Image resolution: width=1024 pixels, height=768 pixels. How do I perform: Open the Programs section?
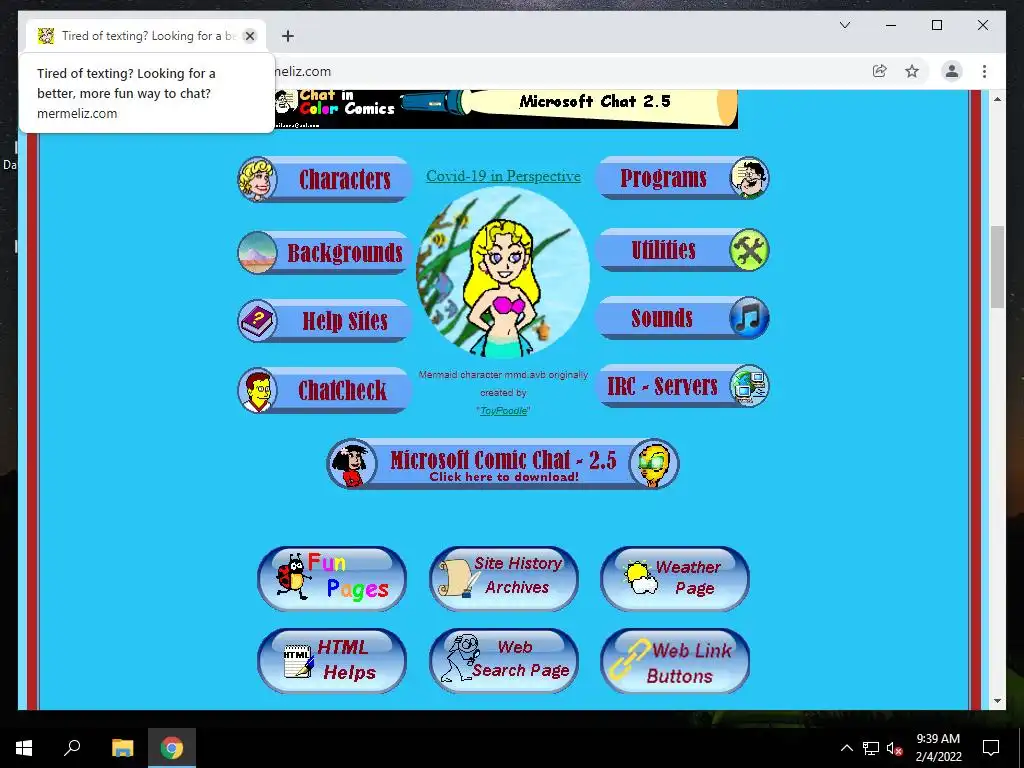click(683, 178)
